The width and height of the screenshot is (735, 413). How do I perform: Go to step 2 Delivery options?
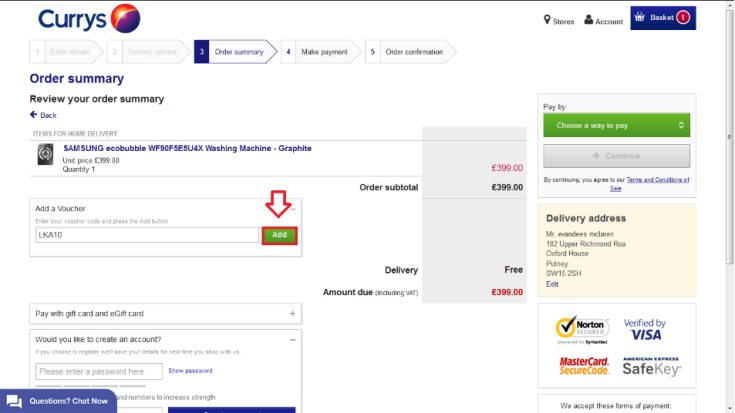[x=148, y=52]
